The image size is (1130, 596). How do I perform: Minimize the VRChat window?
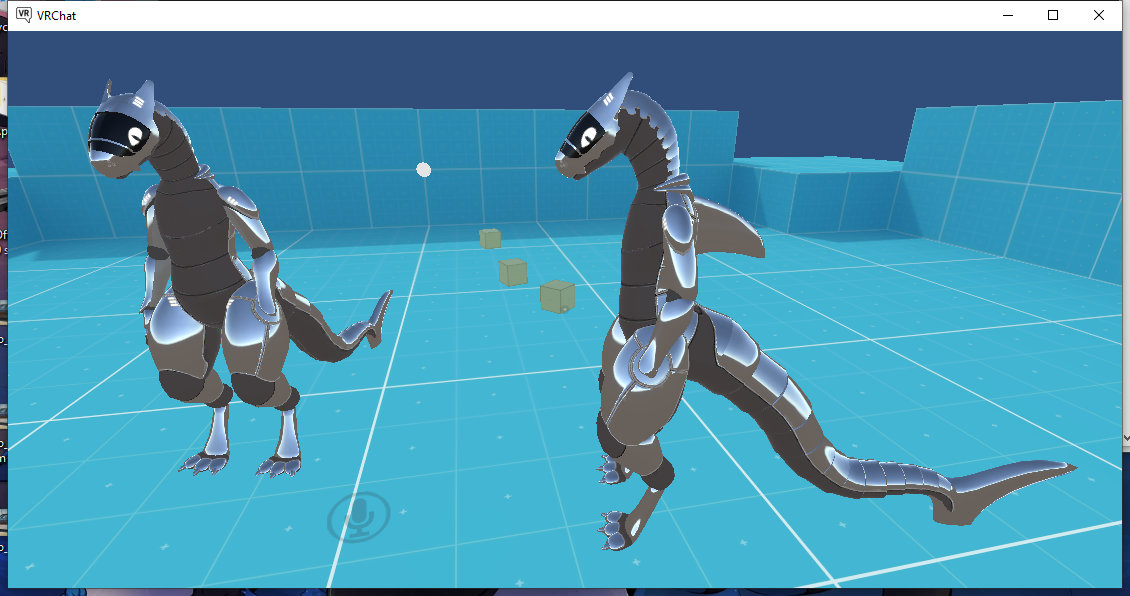[x=1007, y=15]
